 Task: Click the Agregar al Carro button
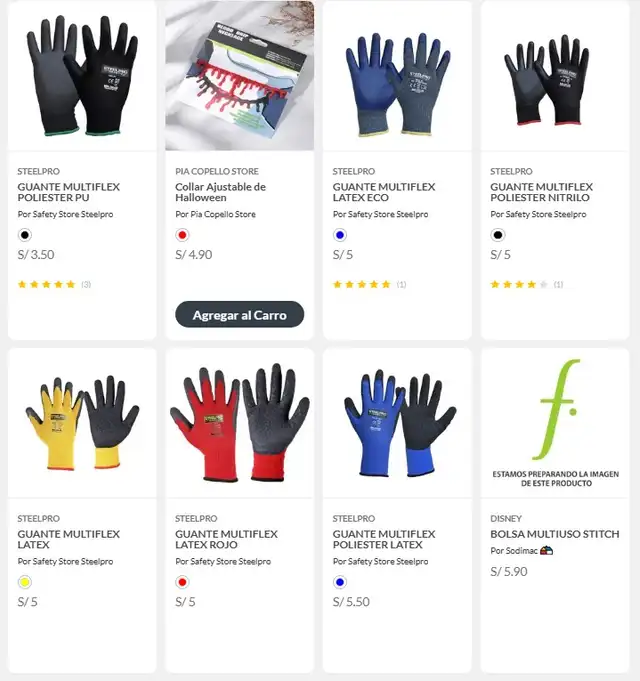[x=239, y=314]
